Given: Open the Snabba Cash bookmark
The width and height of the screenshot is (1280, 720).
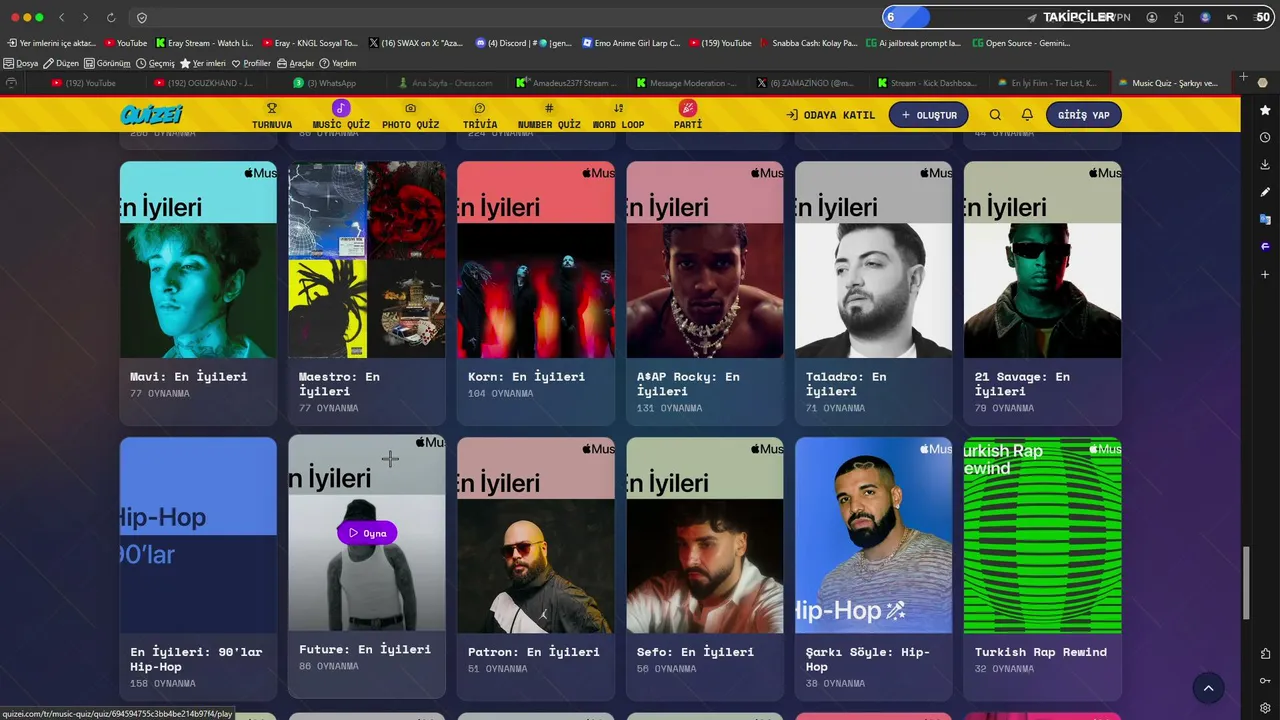Looking at the screenshot, I should [x=809, y=43].
